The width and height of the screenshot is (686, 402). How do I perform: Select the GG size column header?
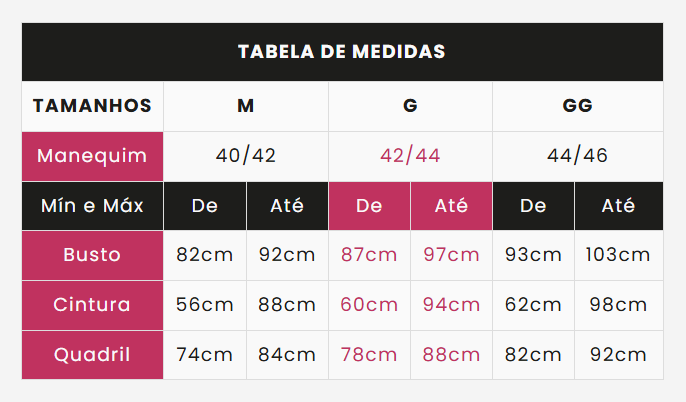click(578, 106)
